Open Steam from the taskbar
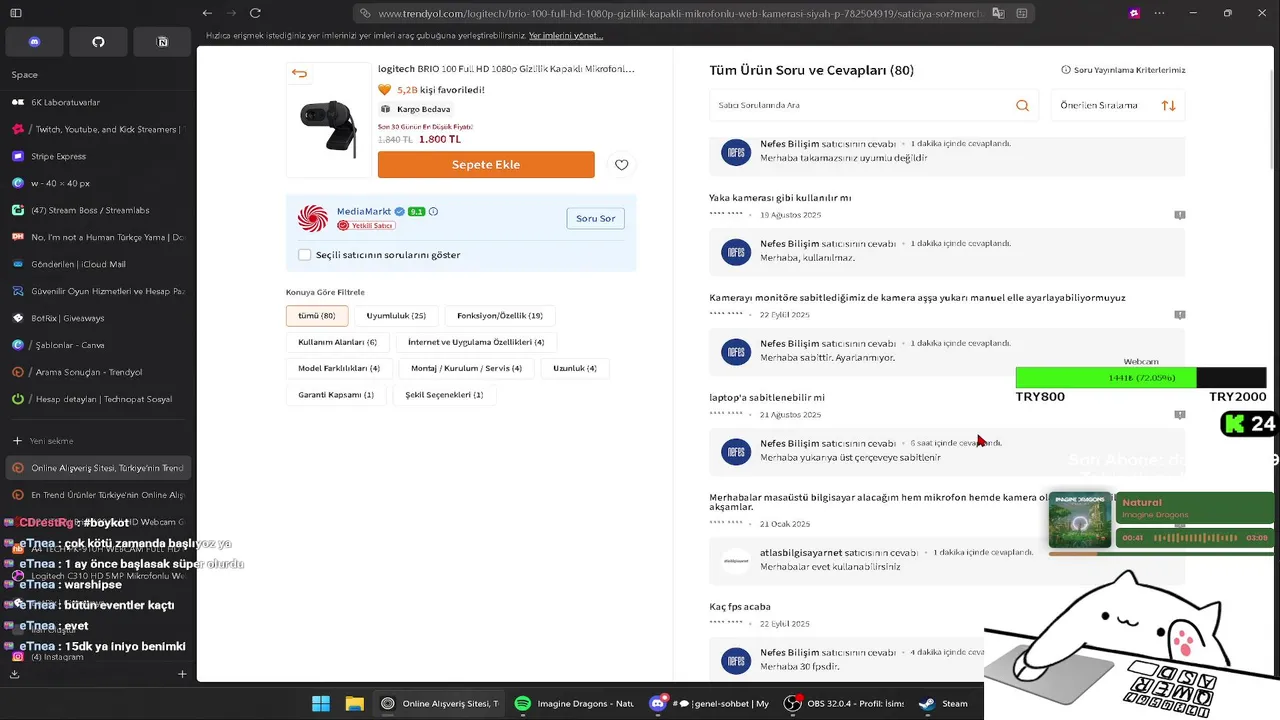 tap(944, 704)
